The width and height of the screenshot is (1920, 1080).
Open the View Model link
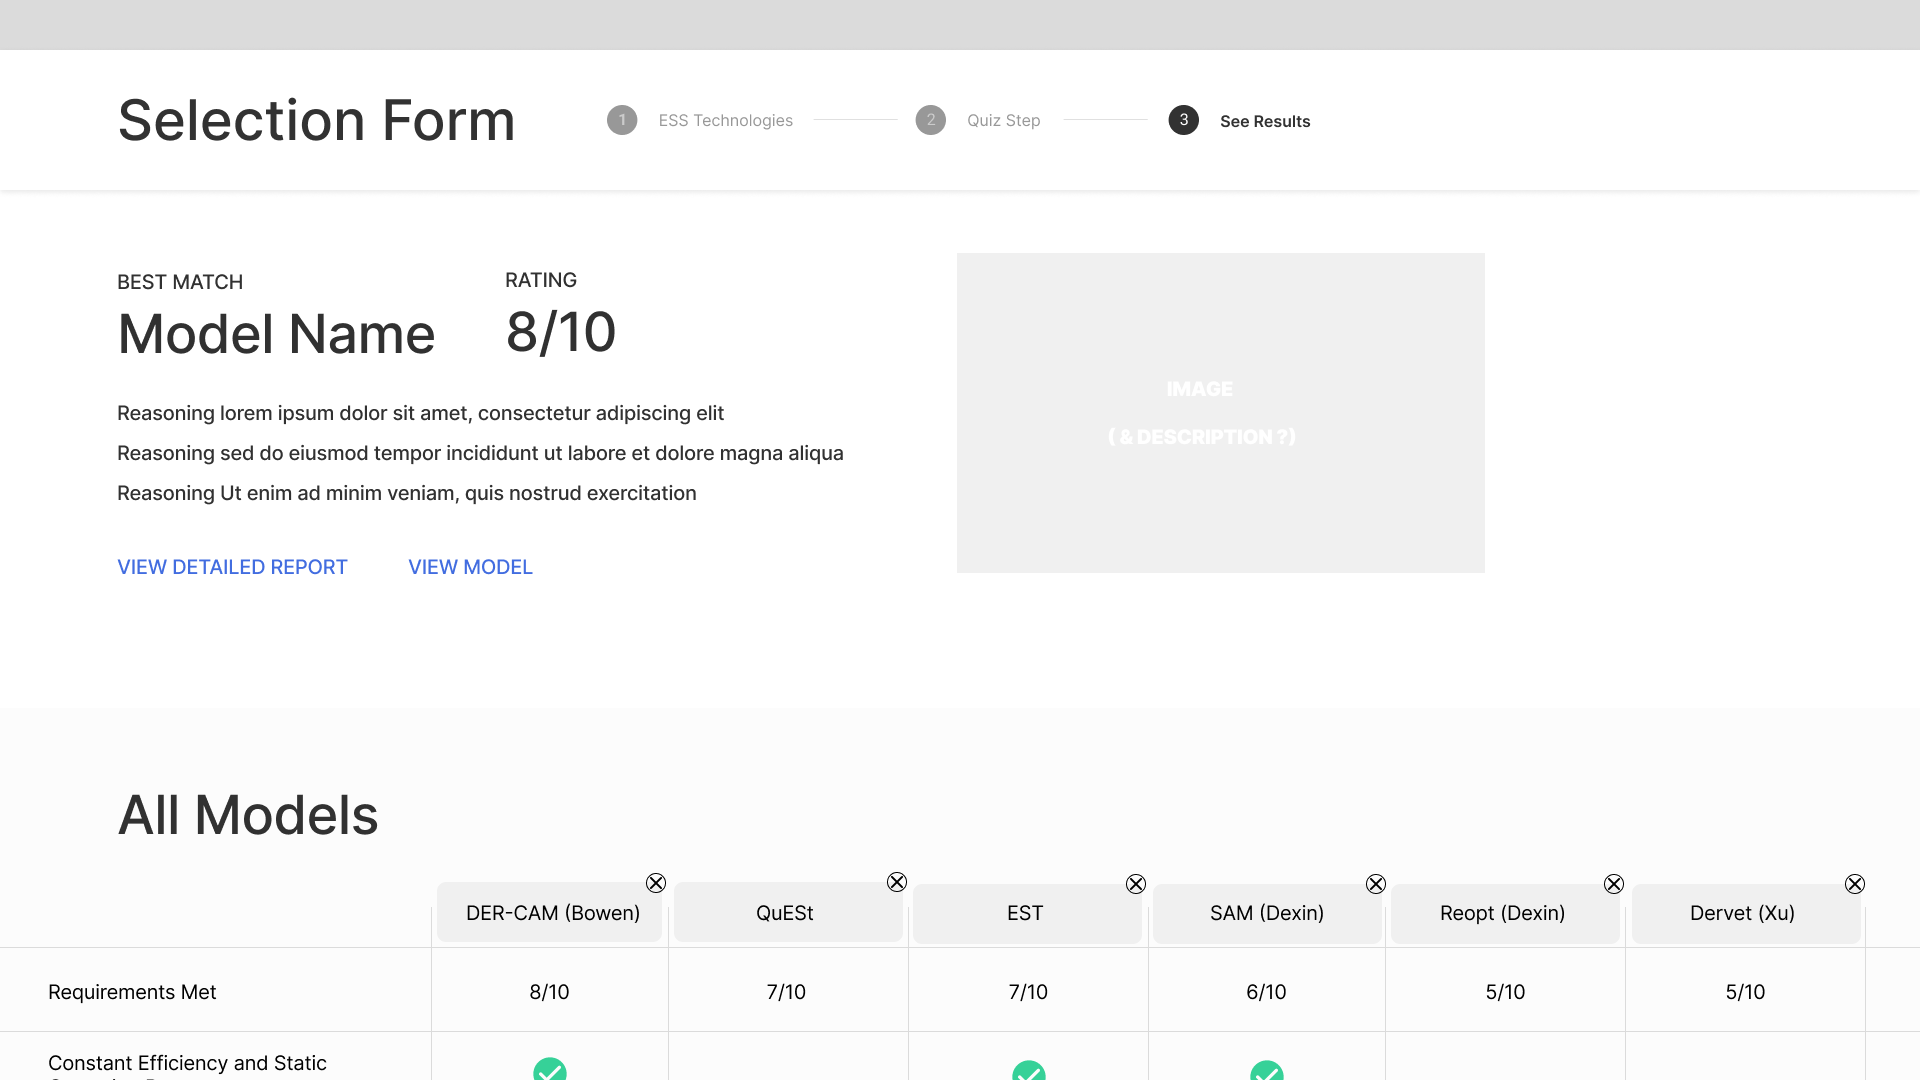click(x=470, y=567)
